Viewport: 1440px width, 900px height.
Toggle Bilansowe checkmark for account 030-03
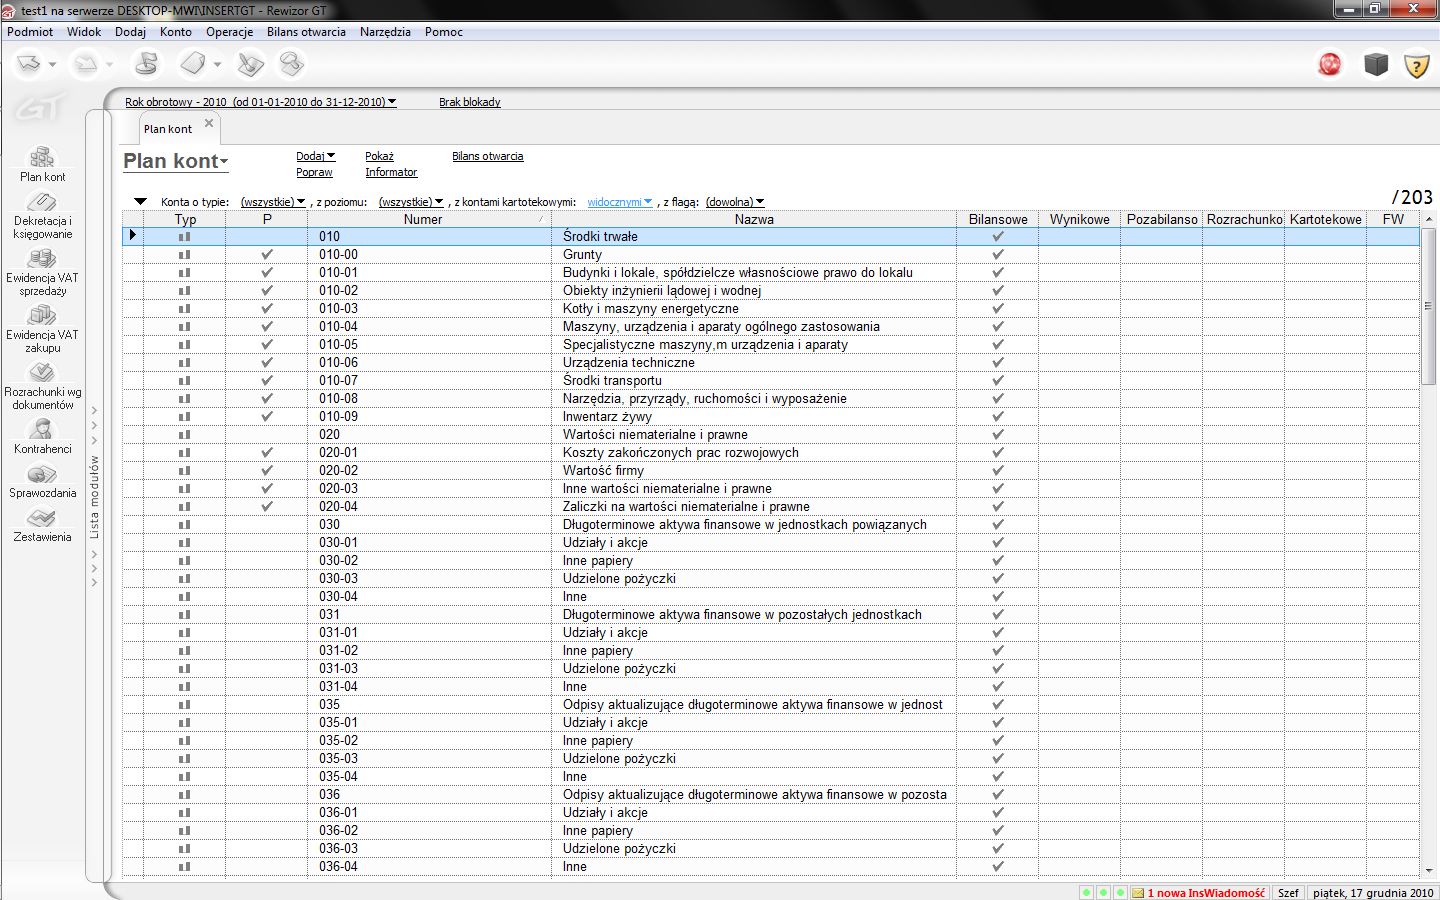(x=998, y=579)
